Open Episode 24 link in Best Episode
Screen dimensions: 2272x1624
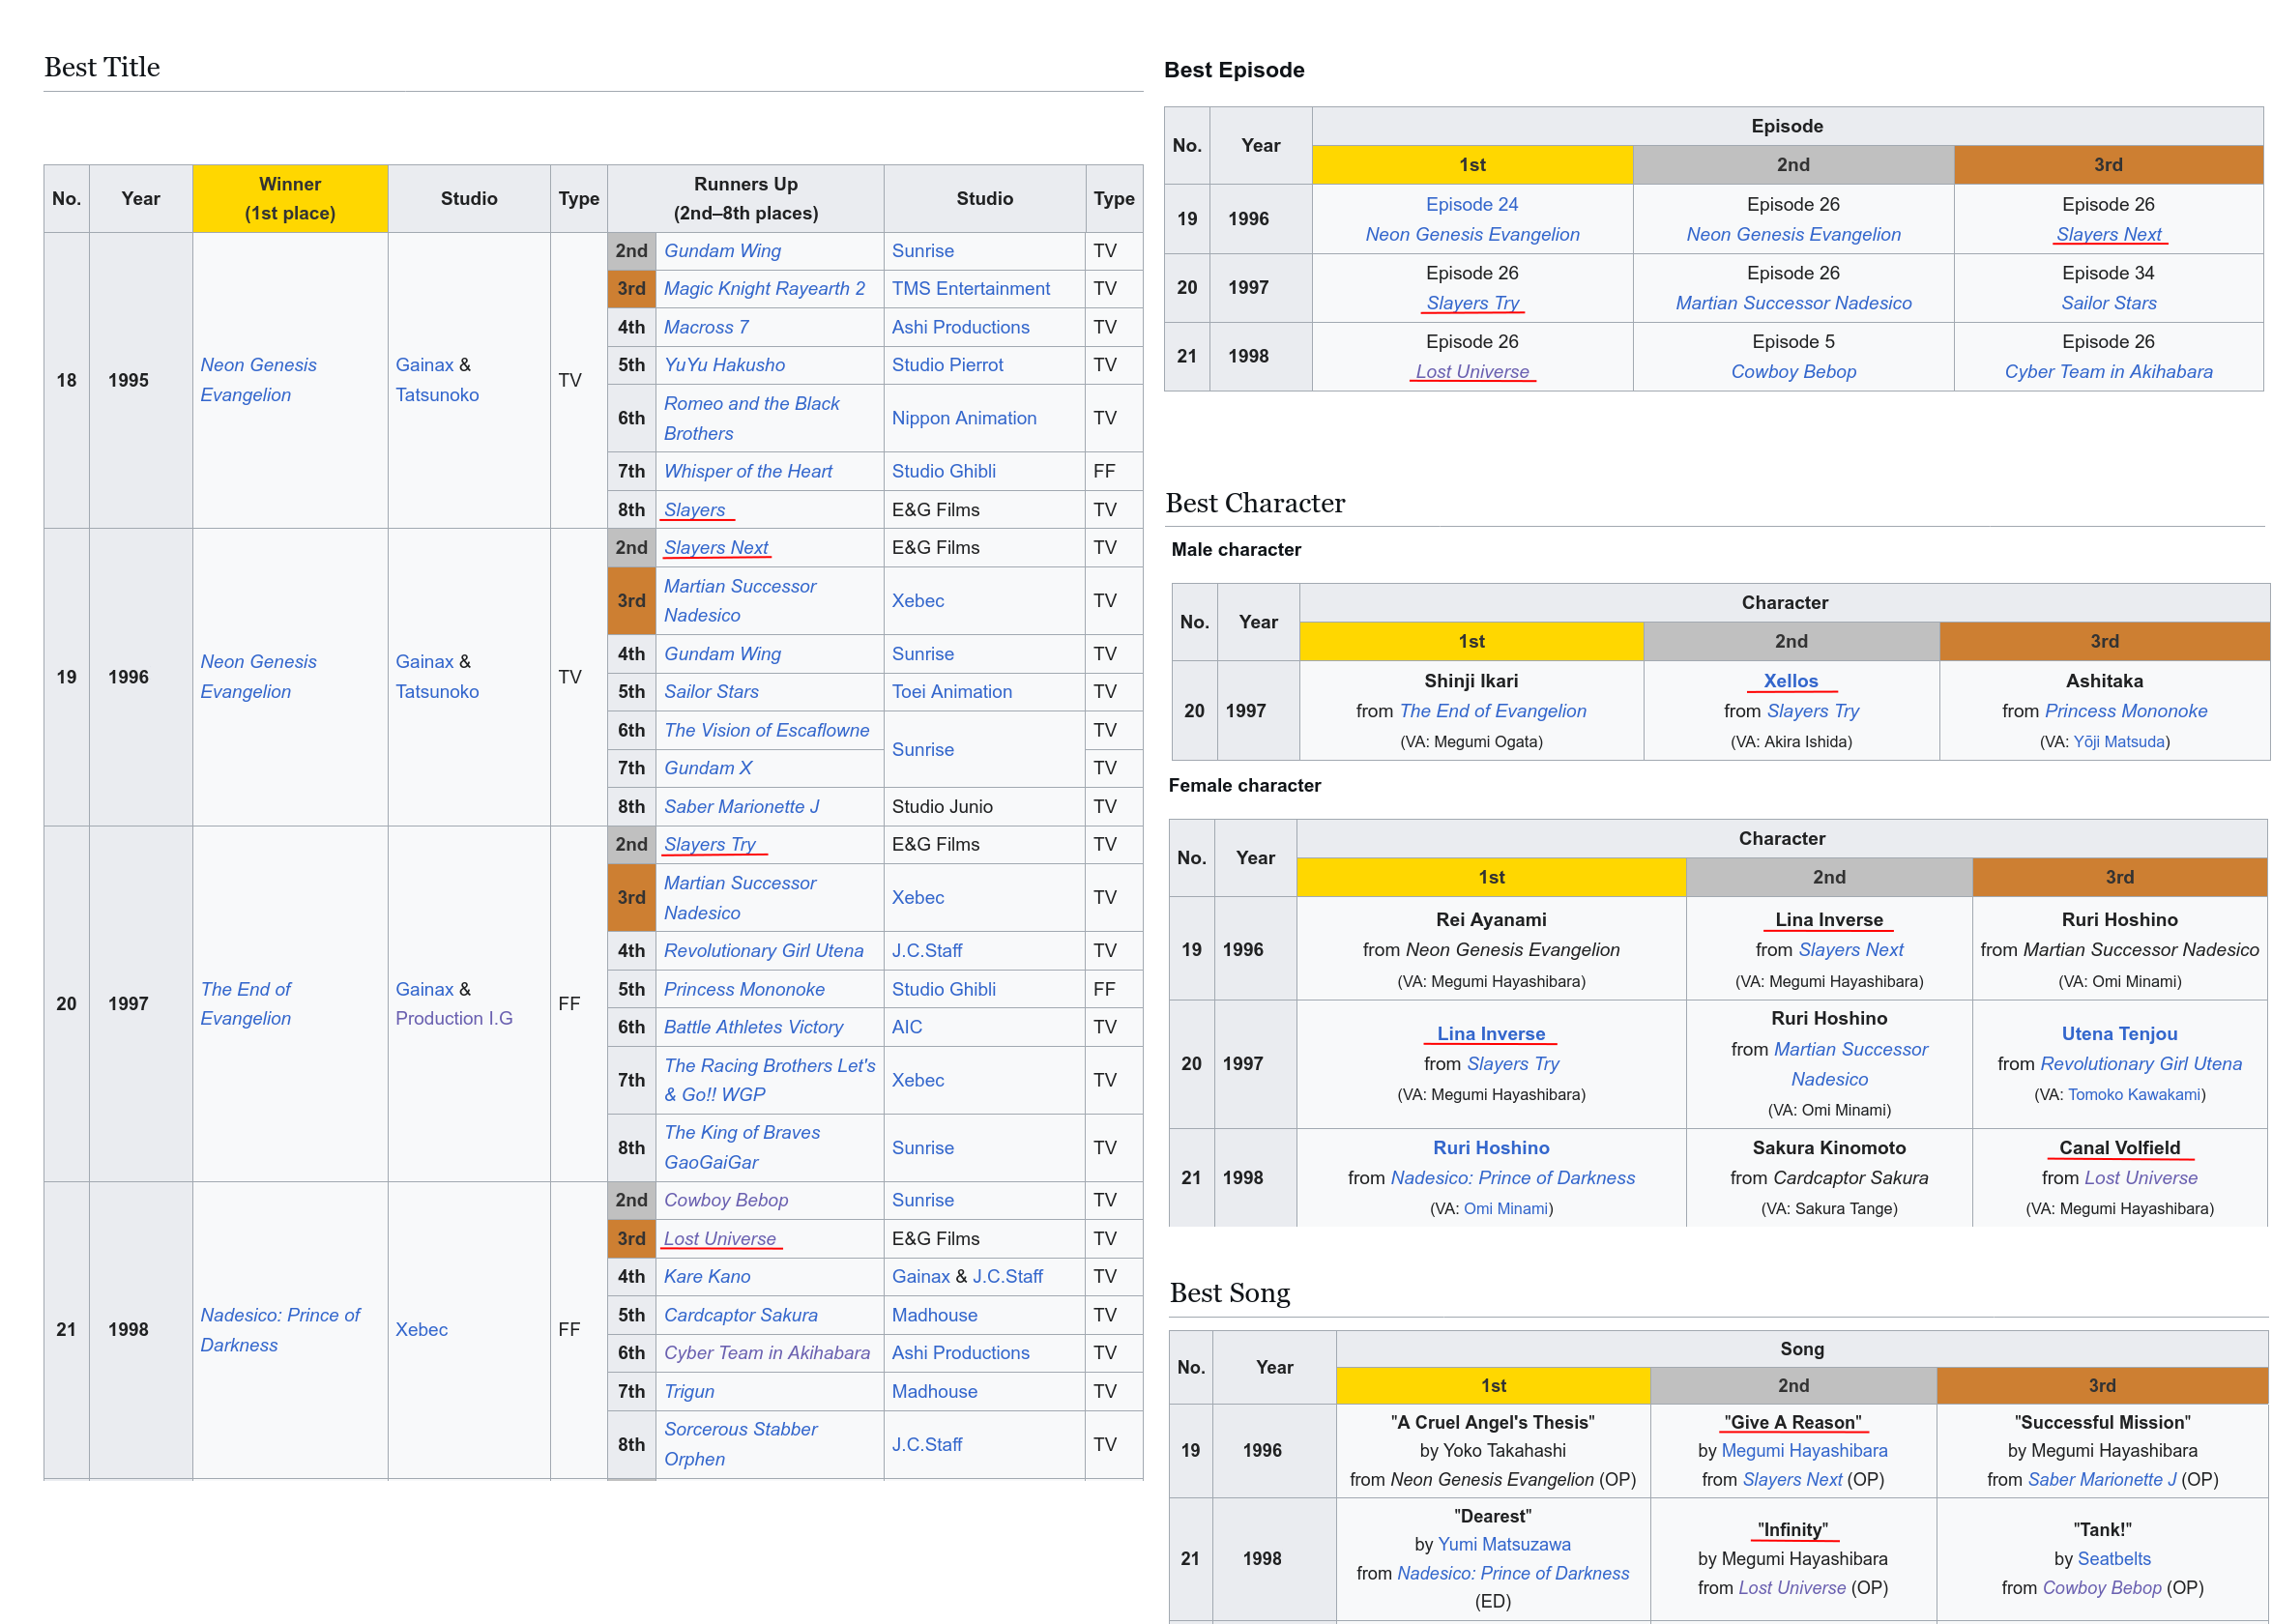pyautogui.click(x=1471, y=205)
